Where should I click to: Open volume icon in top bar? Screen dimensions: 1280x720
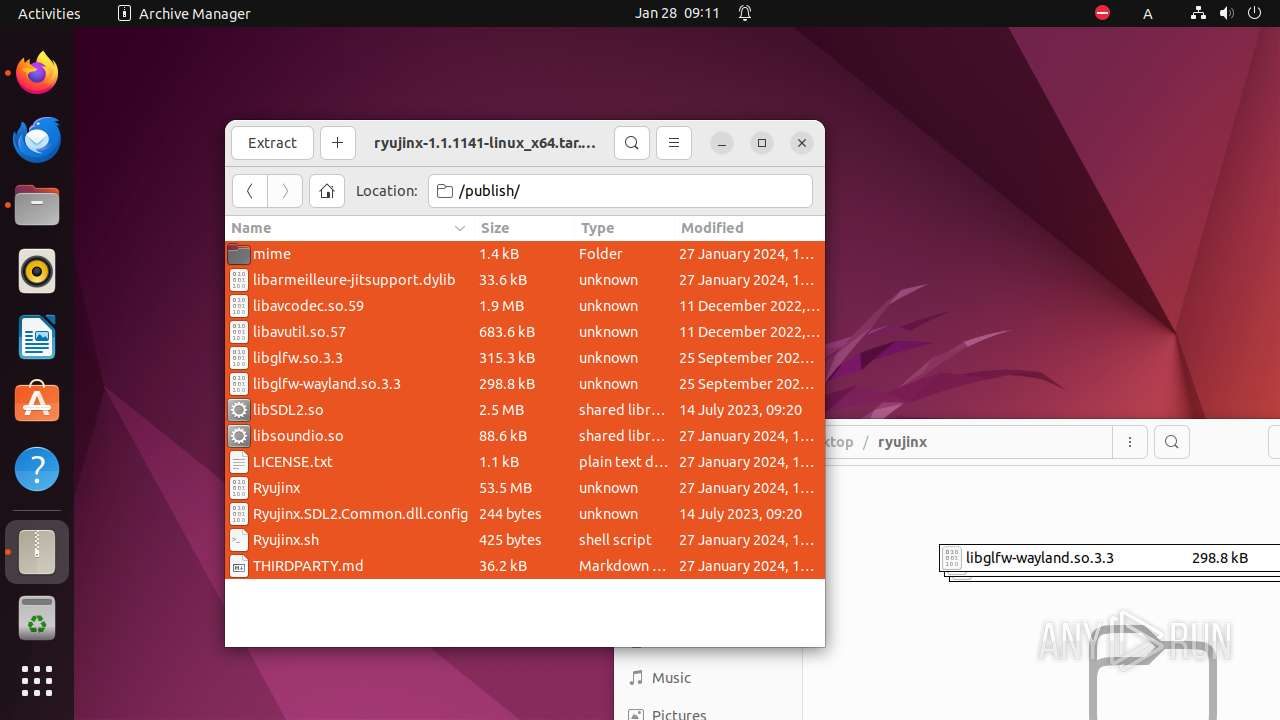pyautogui.click(x=1226, y=13)
